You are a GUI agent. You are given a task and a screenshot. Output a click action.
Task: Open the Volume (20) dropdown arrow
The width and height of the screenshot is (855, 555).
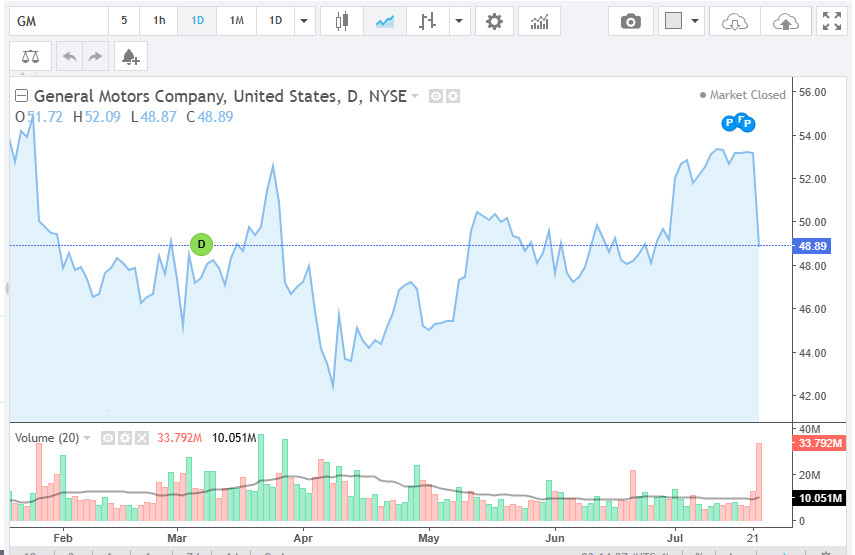tap(87, 438)
